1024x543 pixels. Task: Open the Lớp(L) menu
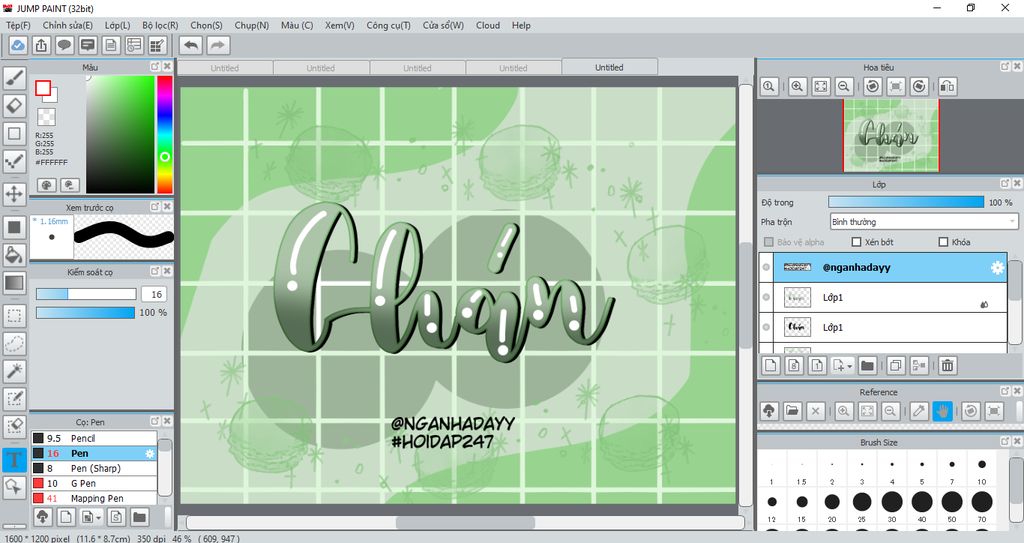[118, 25]
